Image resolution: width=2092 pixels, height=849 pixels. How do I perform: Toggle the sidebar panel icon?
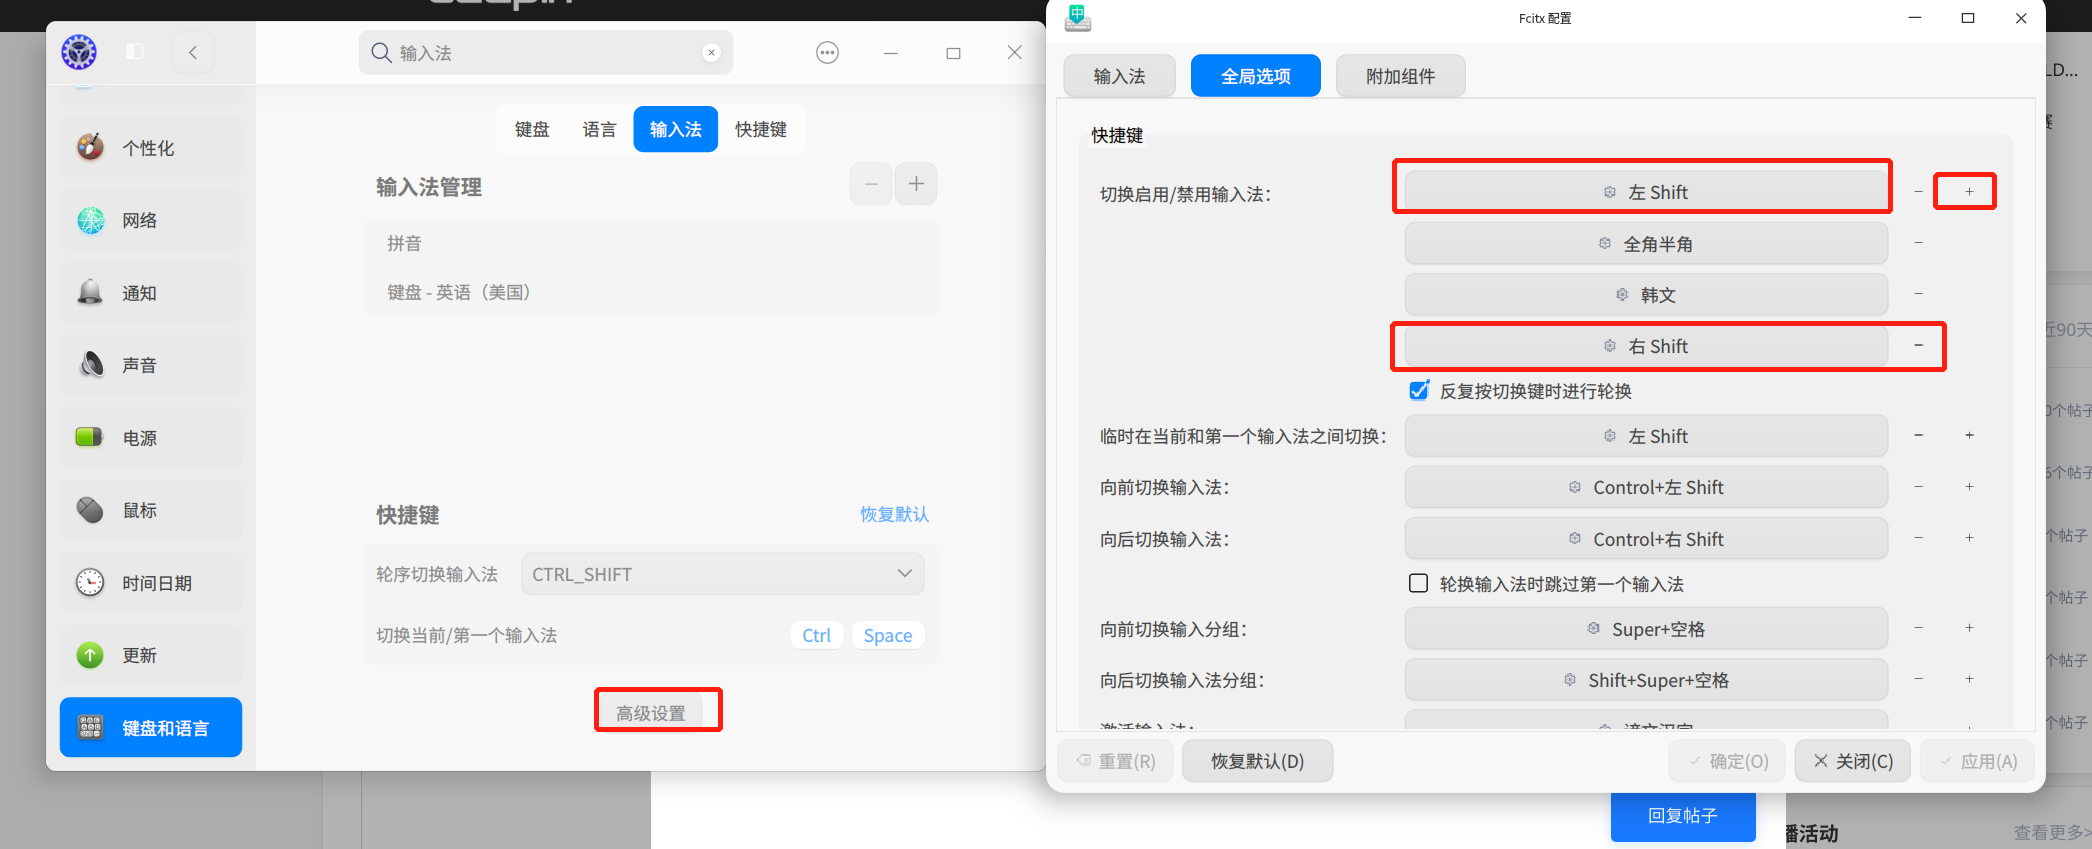[x=135, y=52]
